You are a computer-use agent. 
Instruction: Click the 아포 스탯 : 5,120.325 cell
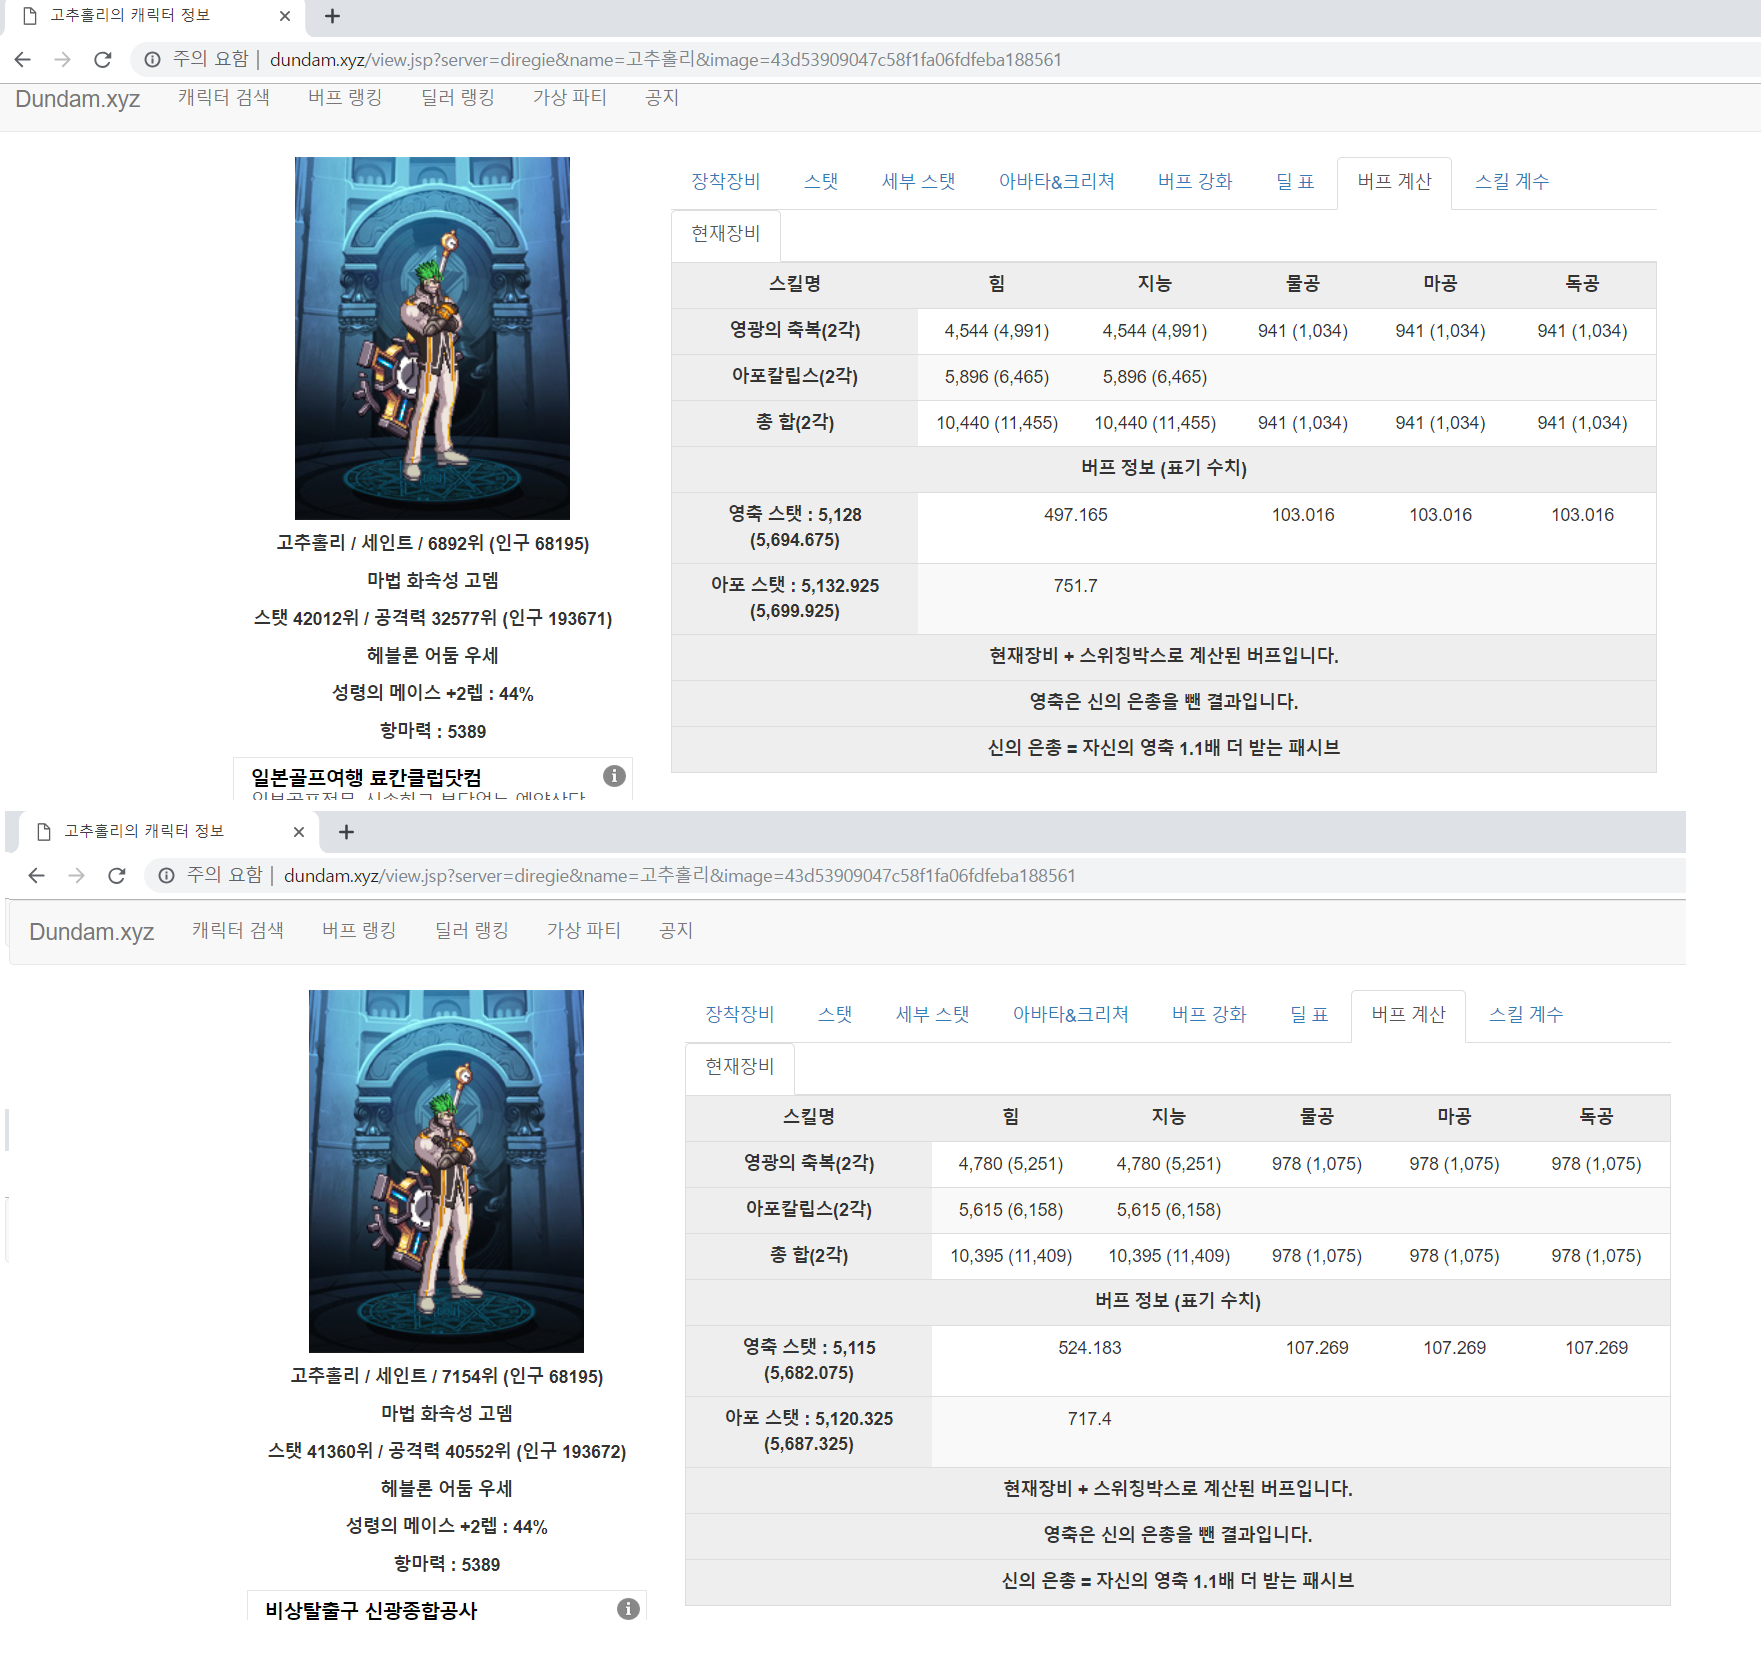[x=809, y=1432]
